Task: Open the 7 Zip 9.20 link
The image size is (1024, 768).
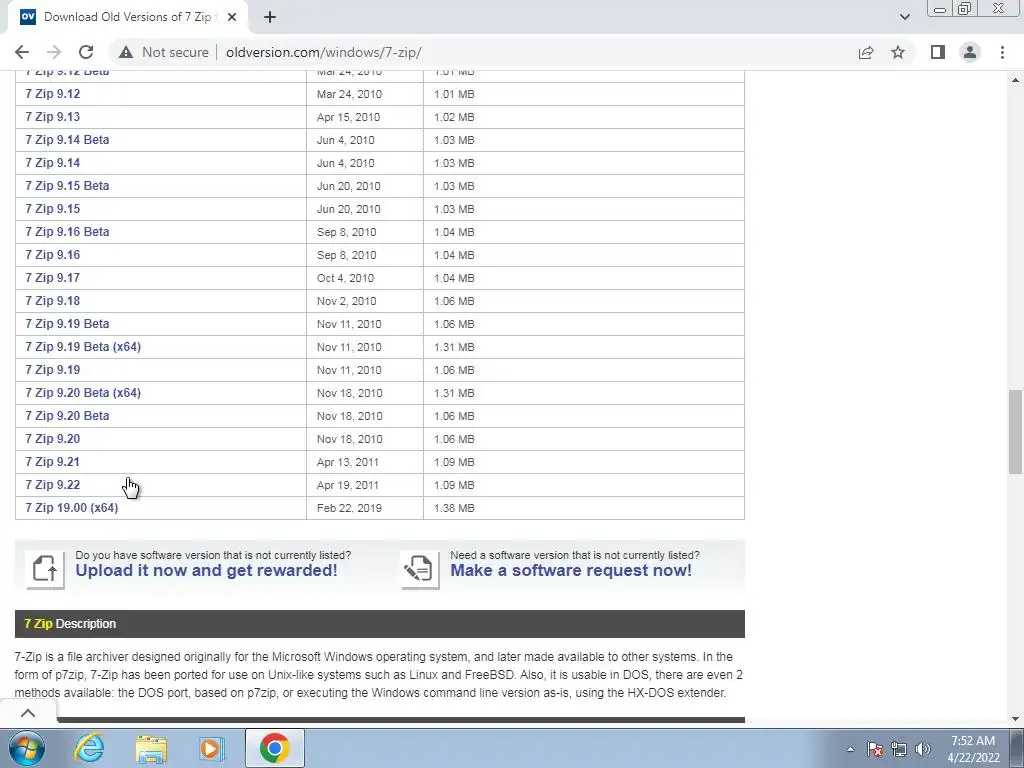Action: [53, 439]
